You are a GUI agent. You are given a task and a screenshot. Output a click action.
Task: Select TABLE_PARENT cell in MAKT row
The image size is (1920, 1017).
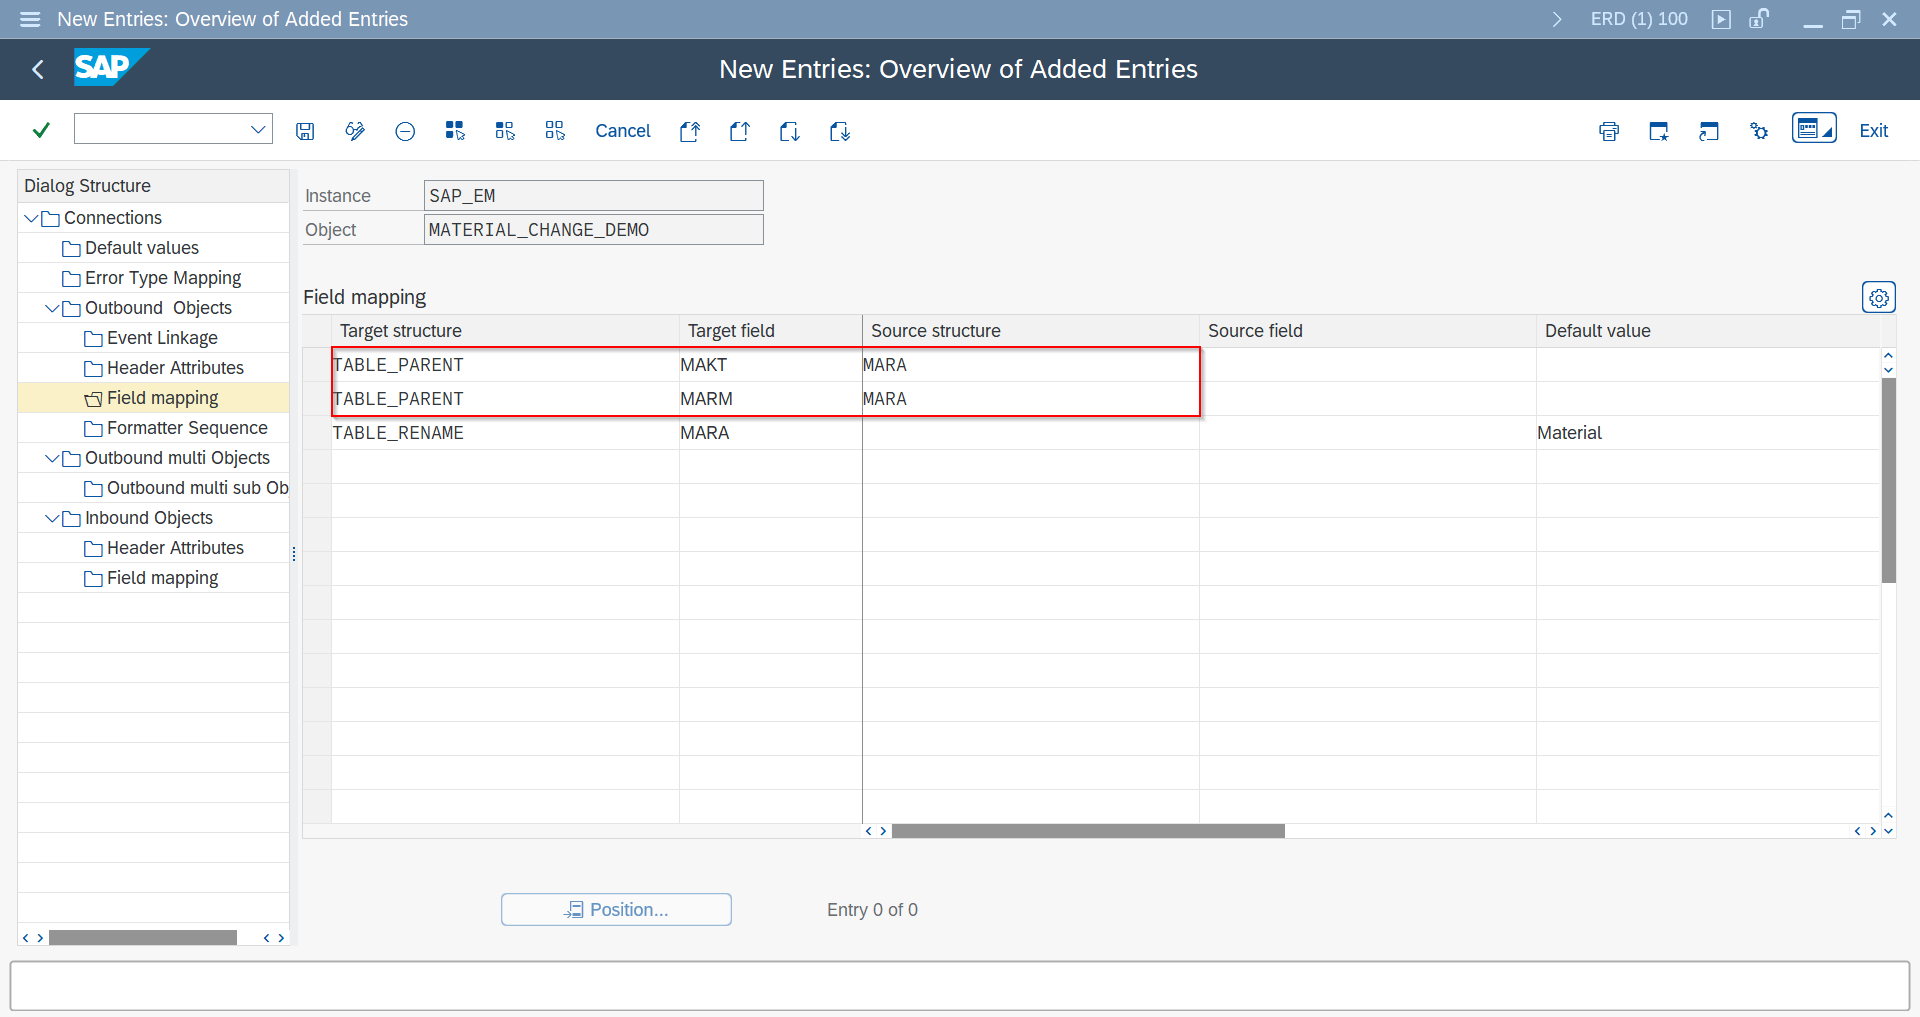tap(506, 365)
